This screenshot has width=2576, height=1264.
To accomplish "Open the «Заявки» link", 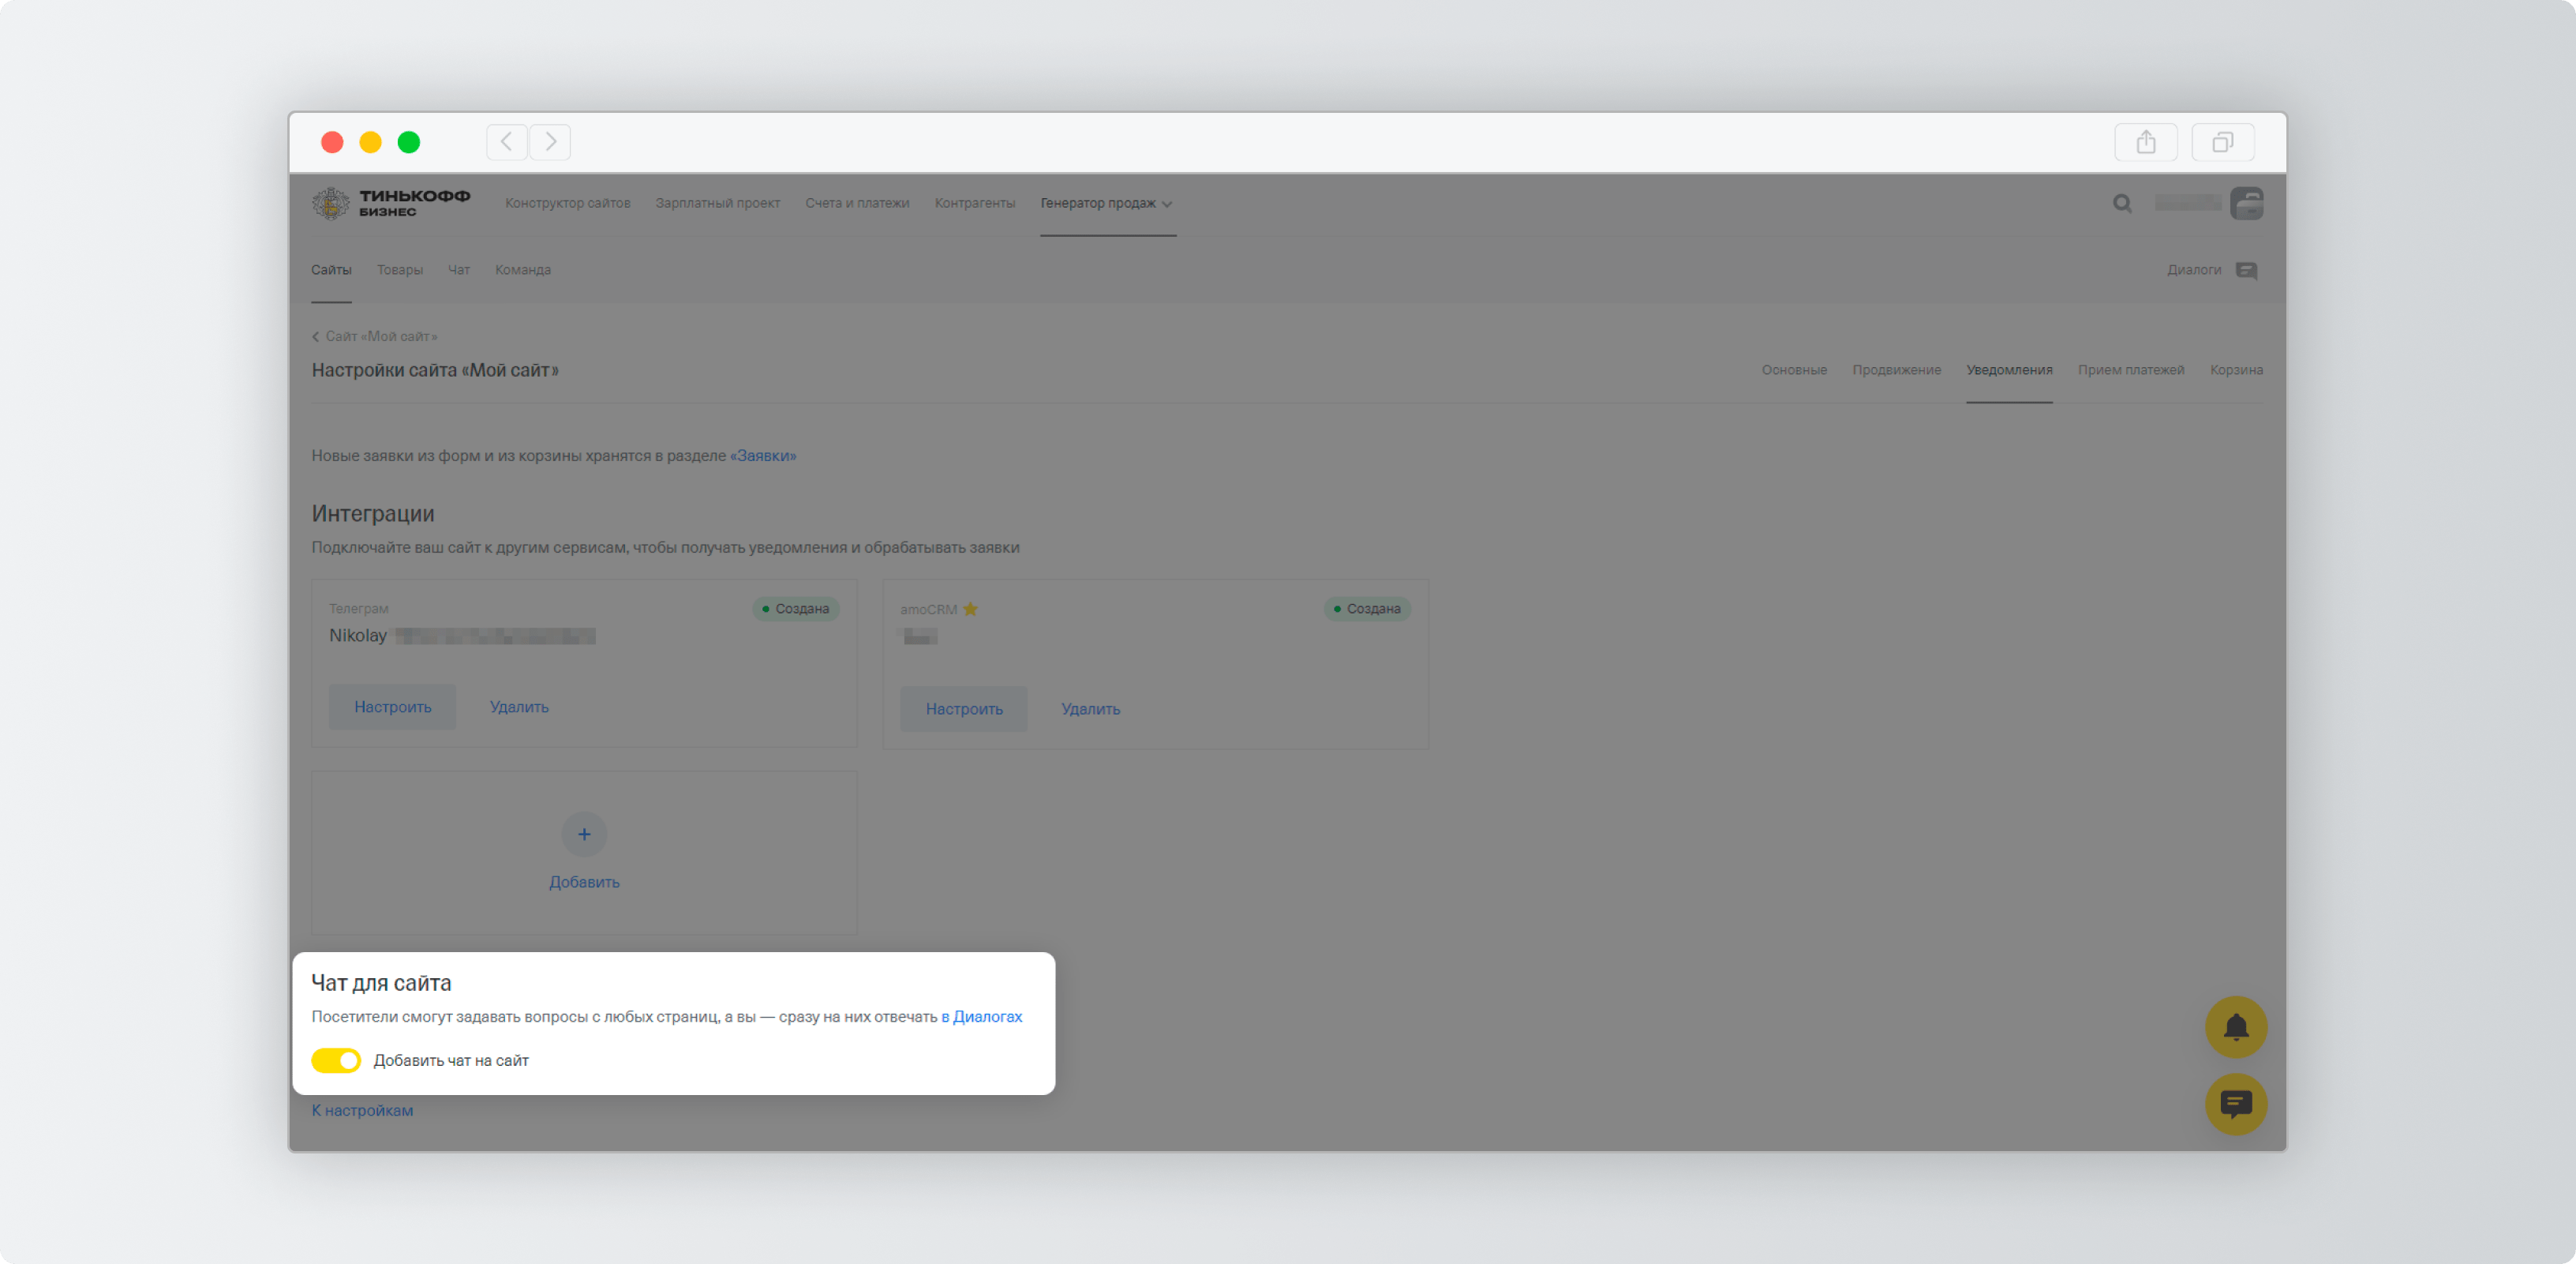I will tap(762, 456).
